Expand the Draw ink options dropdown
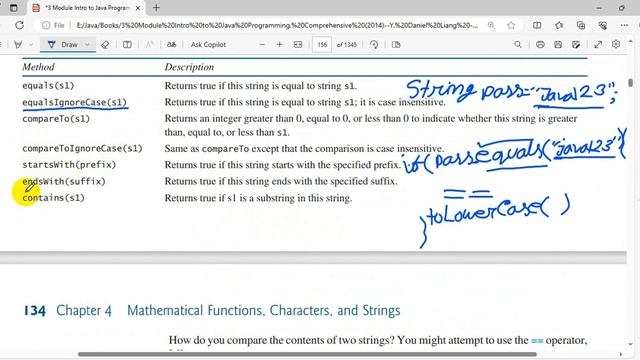Image resolution: width=640 pixels, height=360 pixels. [x=87, y=44]
